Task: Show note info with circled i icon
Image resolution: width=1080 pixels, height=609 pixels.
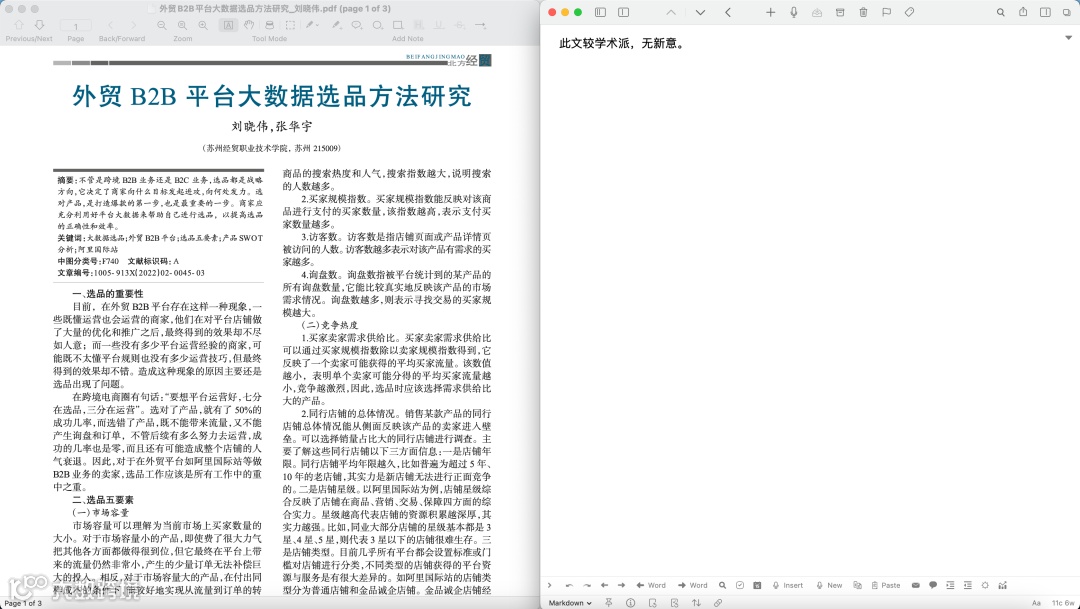Action: [630, 603]
